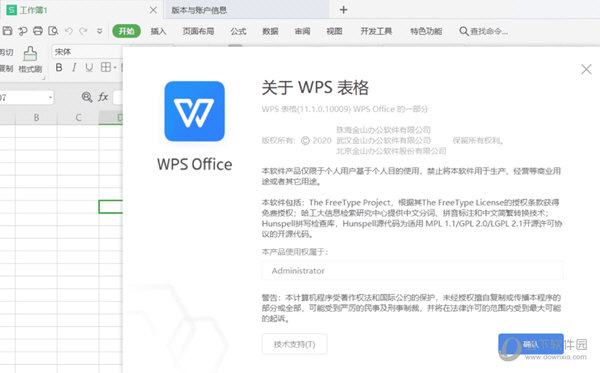Click the Borders grid icon
This screenshot has width=600, height=373.
click(x=106, y=67)
